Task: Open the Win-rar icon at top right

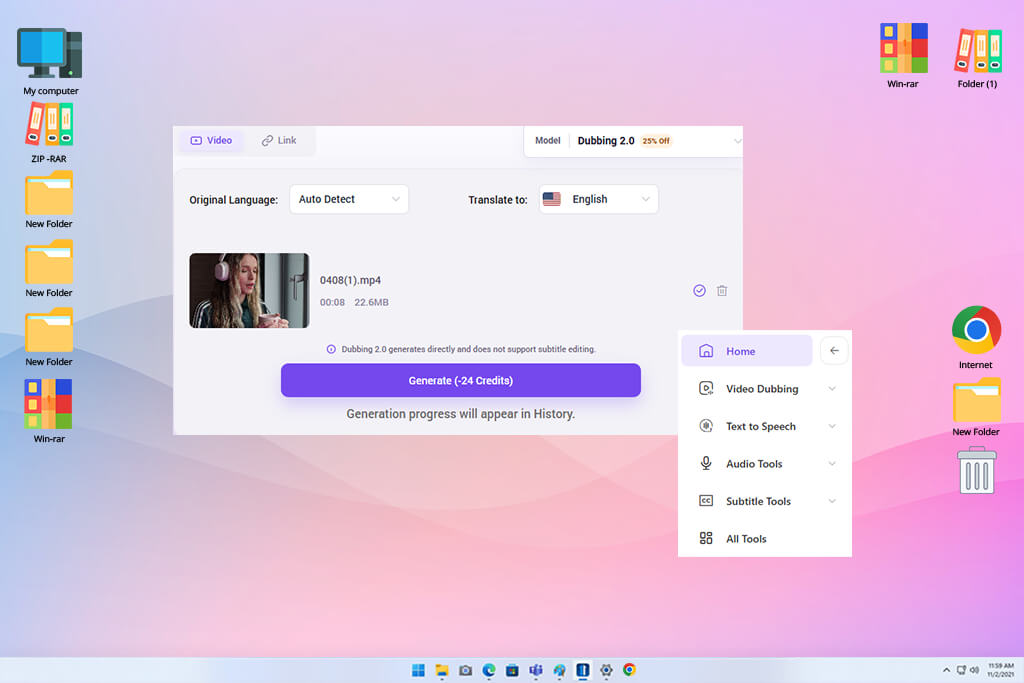Action: pos(903,56)
